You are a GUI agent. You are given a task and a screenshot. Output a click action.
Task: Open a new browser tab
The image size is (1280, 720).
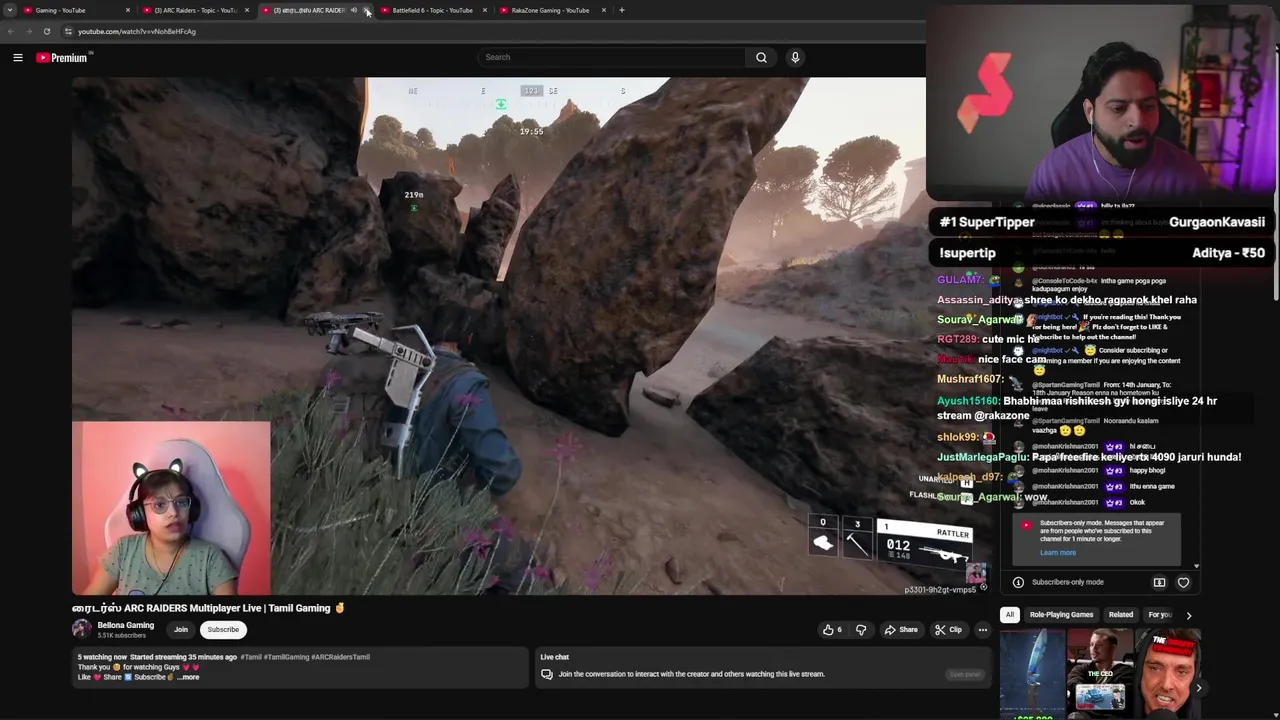[621, 10]
